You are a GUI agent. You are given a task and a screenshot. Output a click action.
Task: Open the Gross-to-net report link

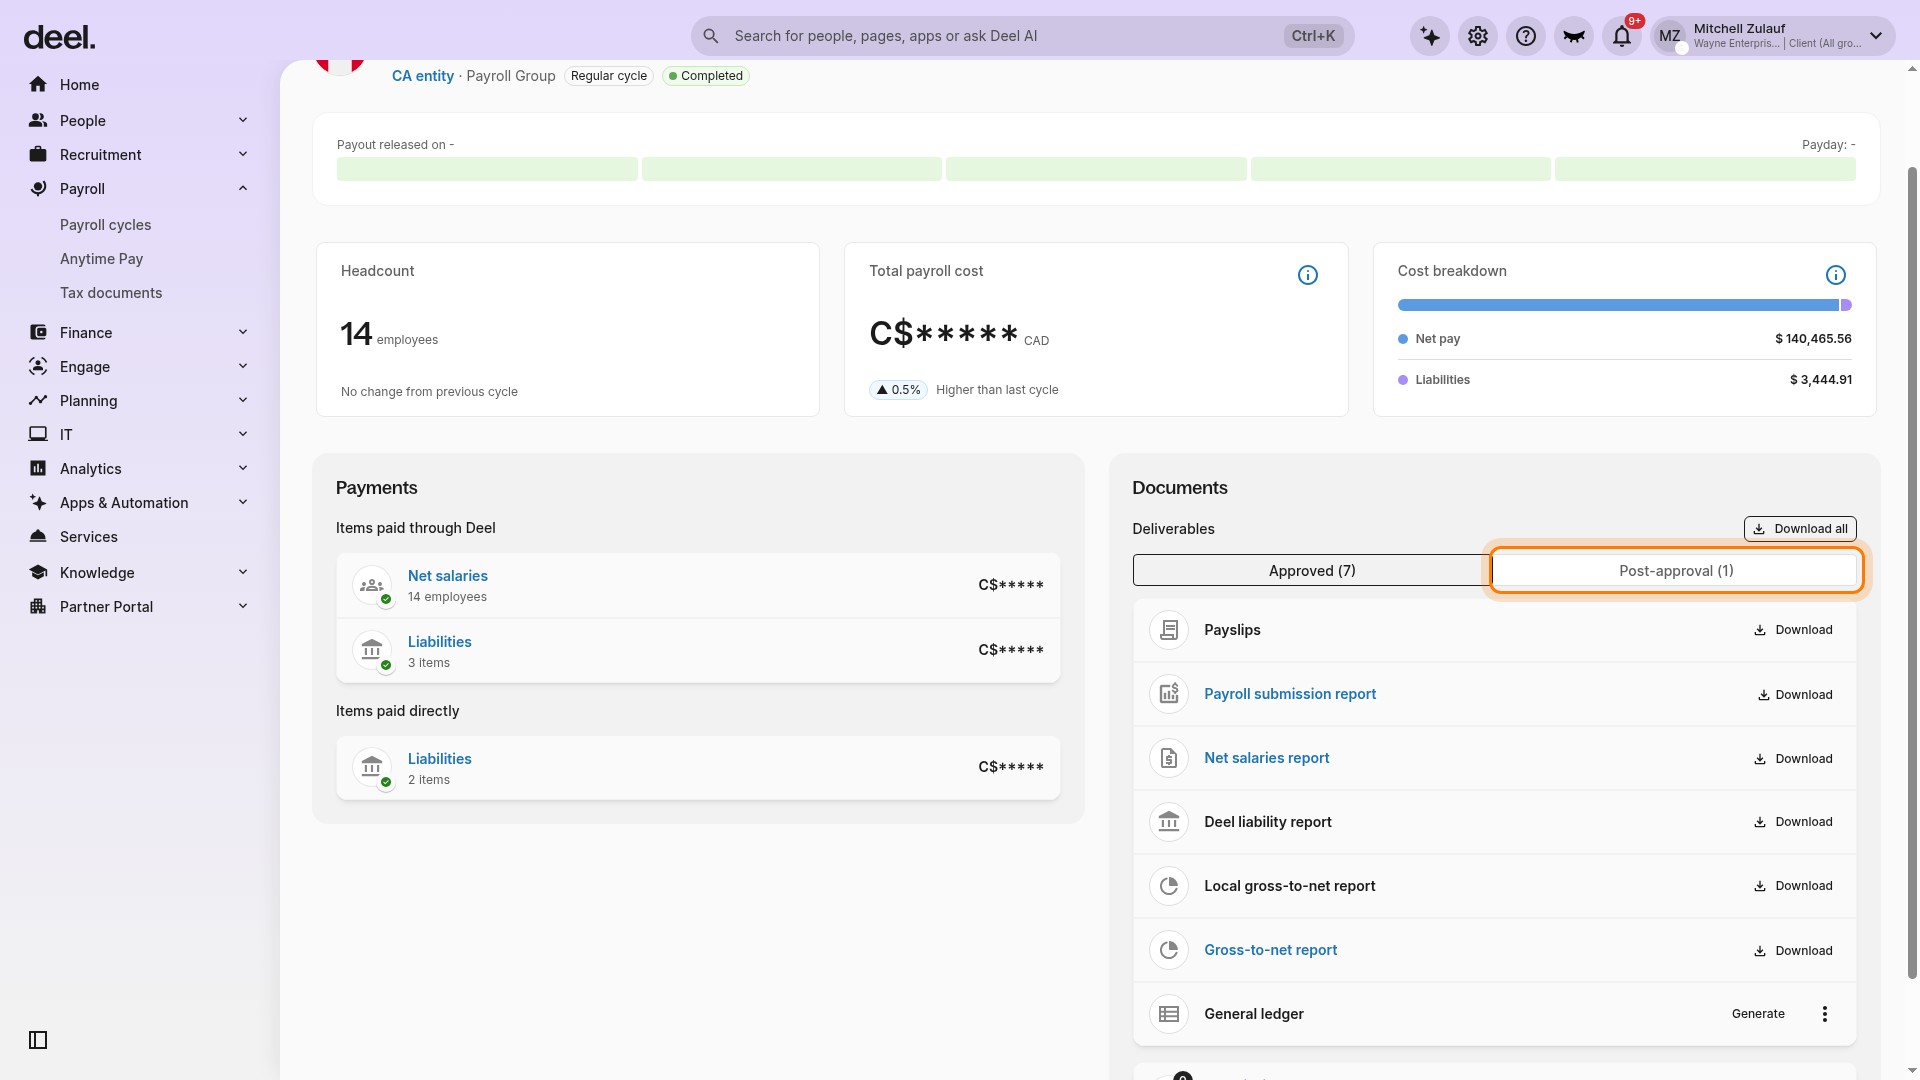click(x=1270, y=950)
